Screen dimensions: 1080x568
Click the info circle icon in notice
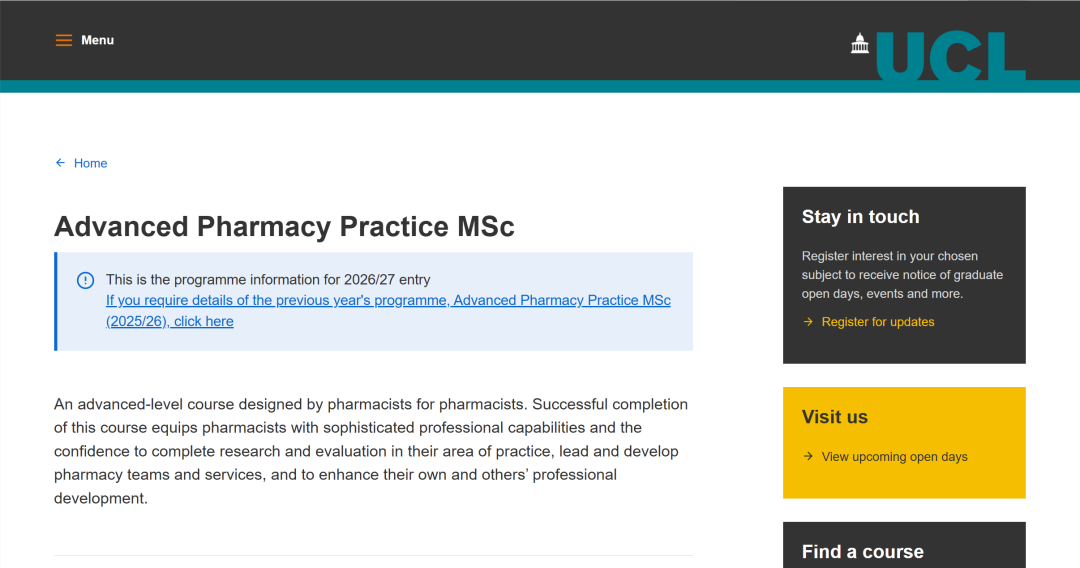click(x=85, y=280)
